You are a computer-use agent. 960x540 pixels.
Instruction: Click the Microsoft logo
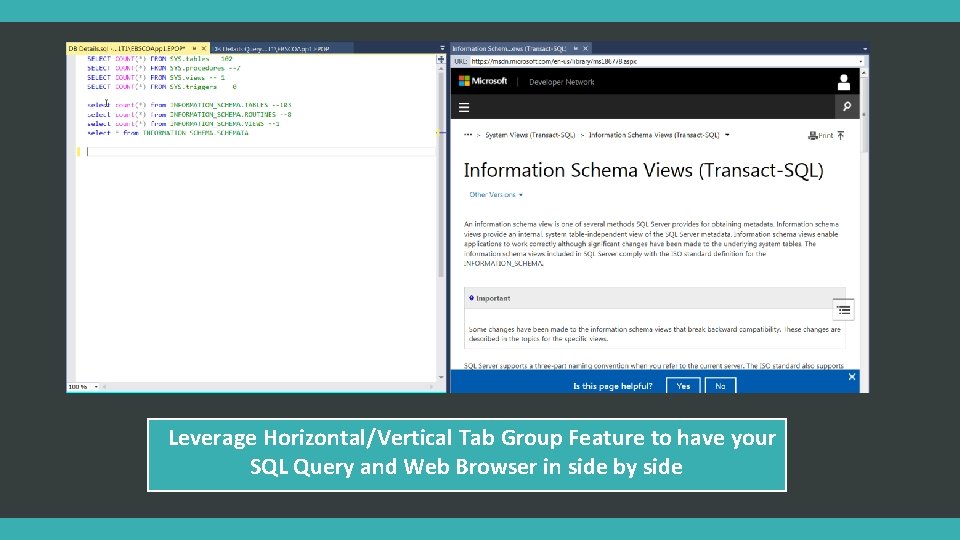[x=483, y=81]
